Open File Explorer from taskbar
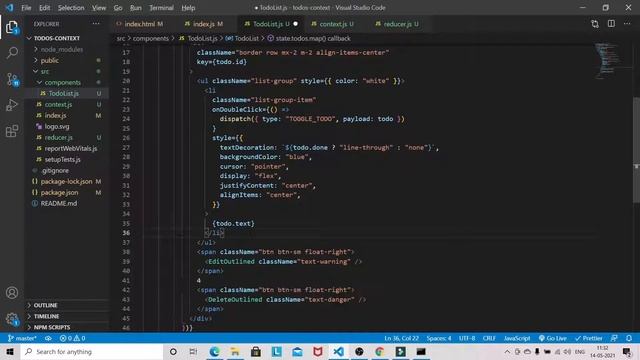This screenshot has width=640, height=360. (235, 351)
